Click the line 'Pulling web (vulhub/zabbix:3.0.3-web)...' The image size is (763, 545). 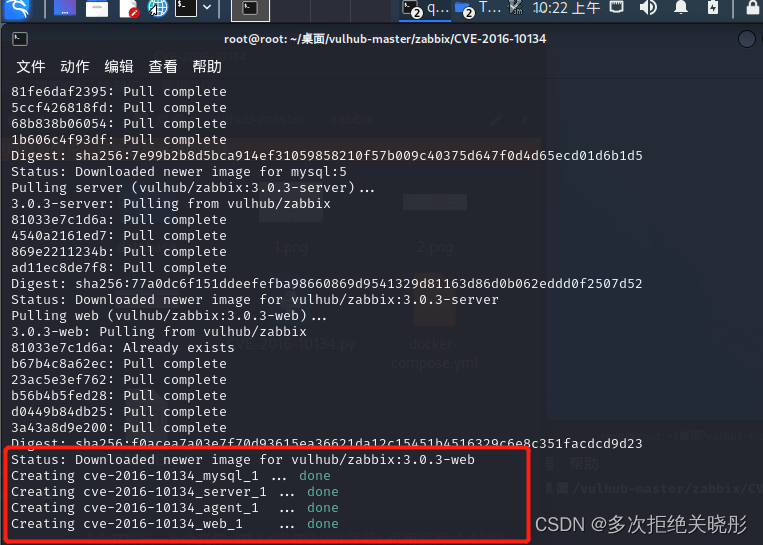click(169, 316)
